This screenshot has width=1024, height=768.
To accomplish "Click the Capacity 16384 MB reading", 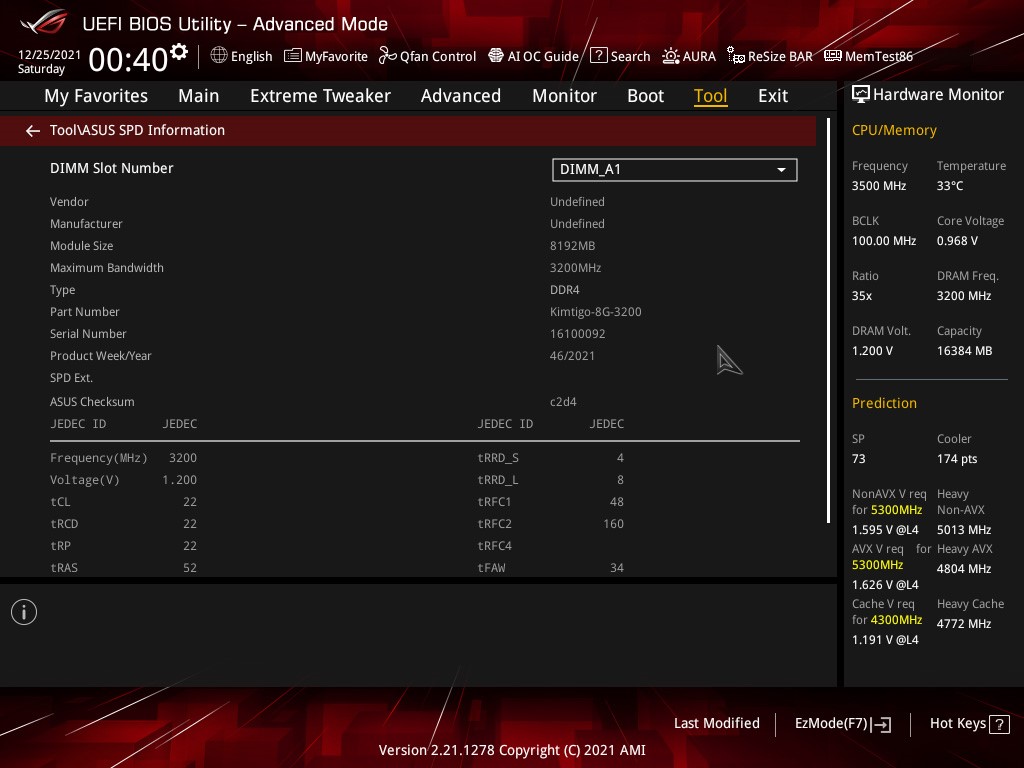I will (x=965, y=341).
